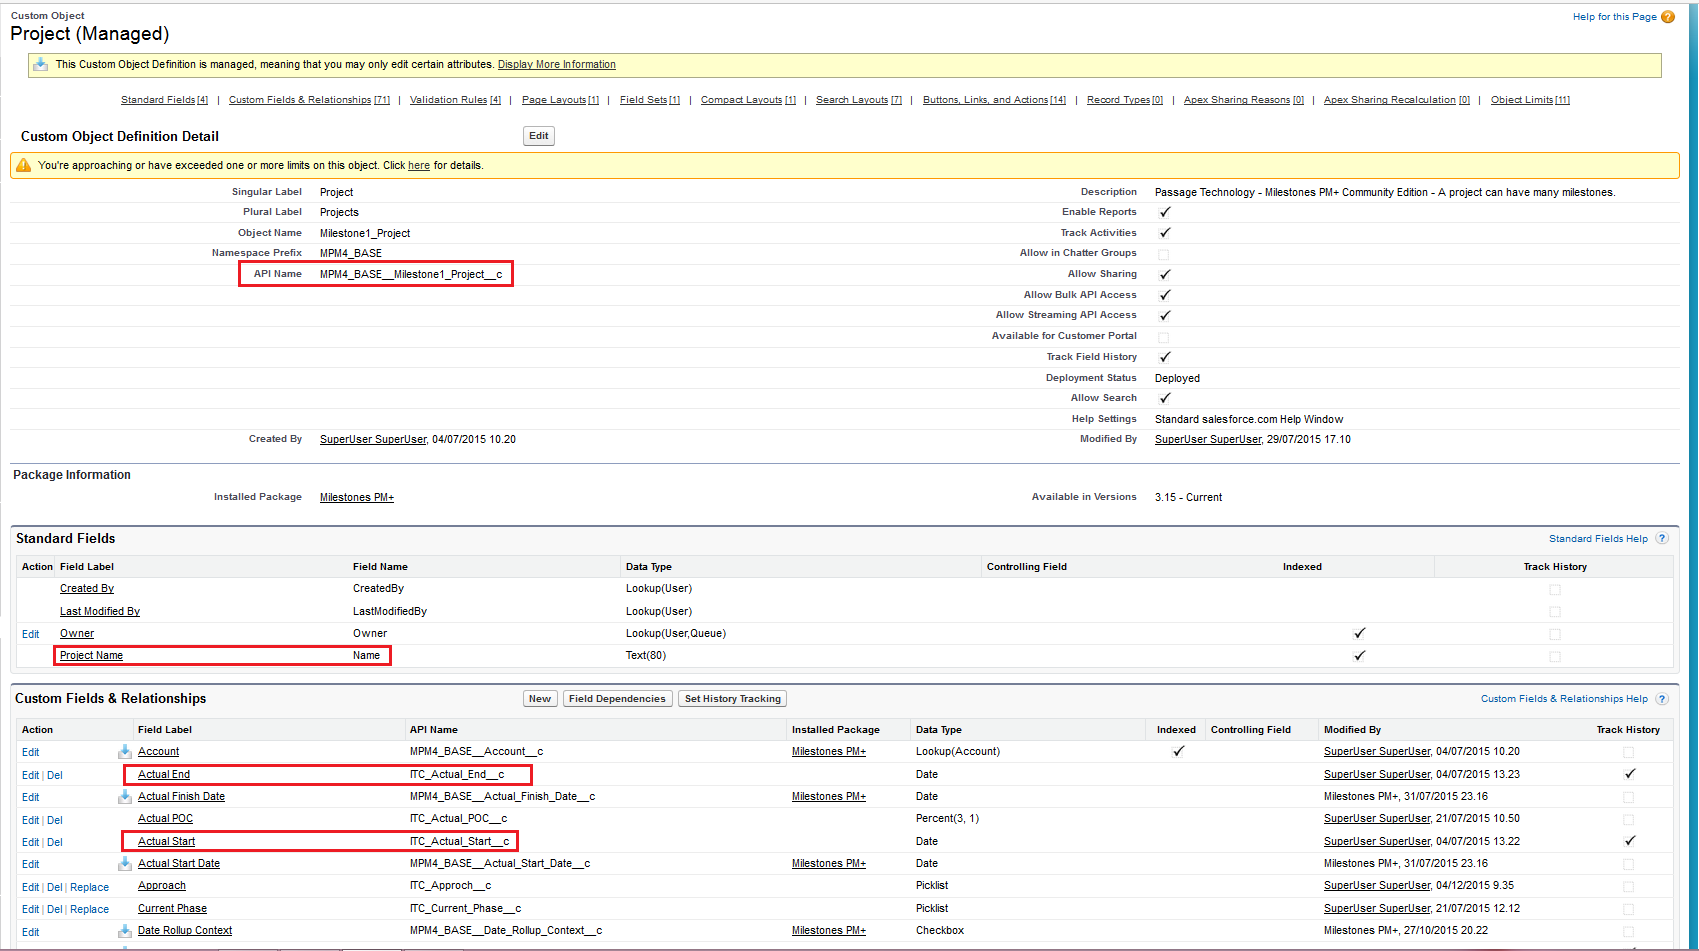Jump to Buttons, Links, and Actions section
Viewport: 1699px width, 951px height.
pyautogui.click(x=993, y=100)
